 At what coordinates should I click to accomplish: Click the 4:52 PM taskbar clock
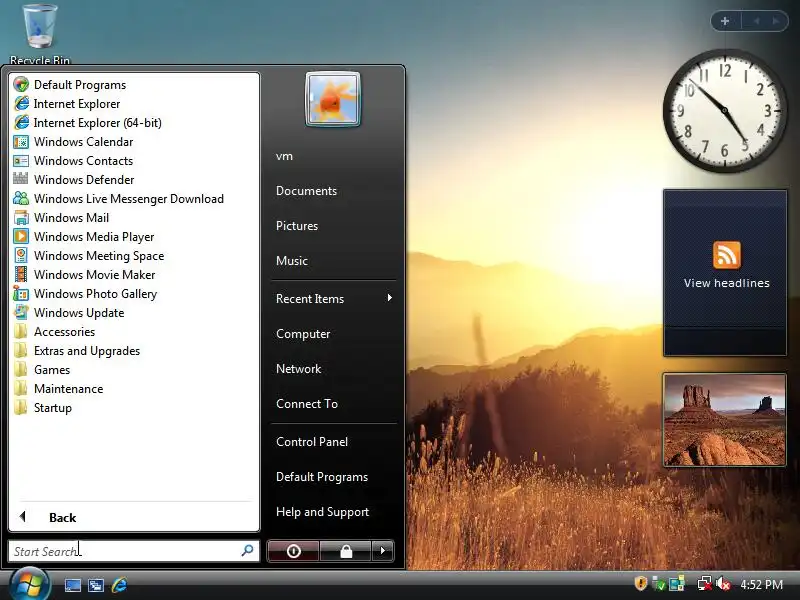[761, 584]
